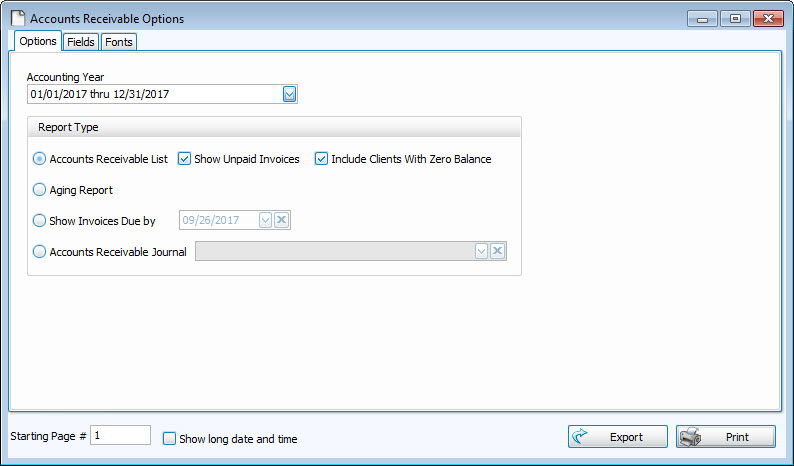Screen dimensions: 794x466
Task: Select the Aging Report radio option
Action: click(x=40, y=189)
